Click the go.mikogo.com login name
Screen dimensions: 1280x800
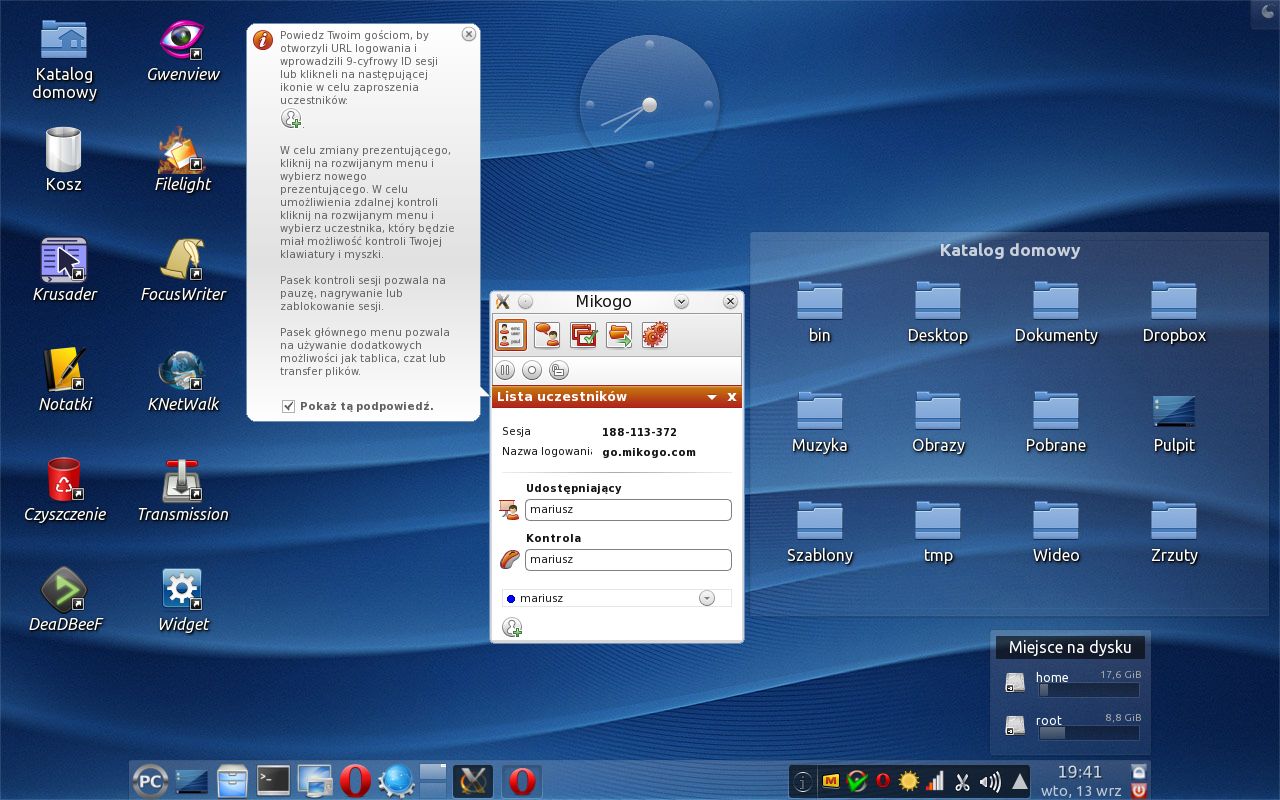[649, 452]
